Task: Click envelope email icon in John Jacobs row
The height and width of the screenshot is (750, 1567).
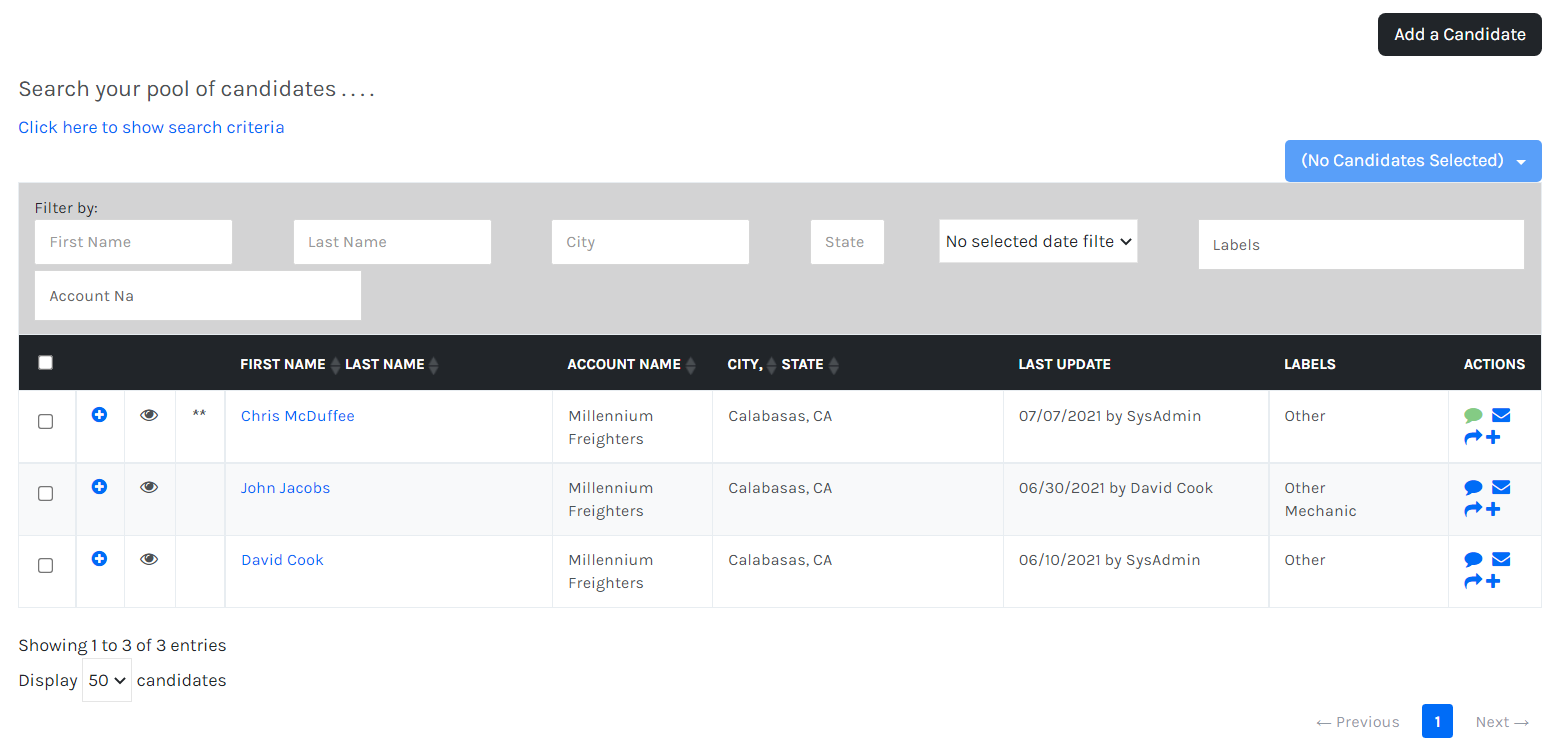Action: 1500,488
